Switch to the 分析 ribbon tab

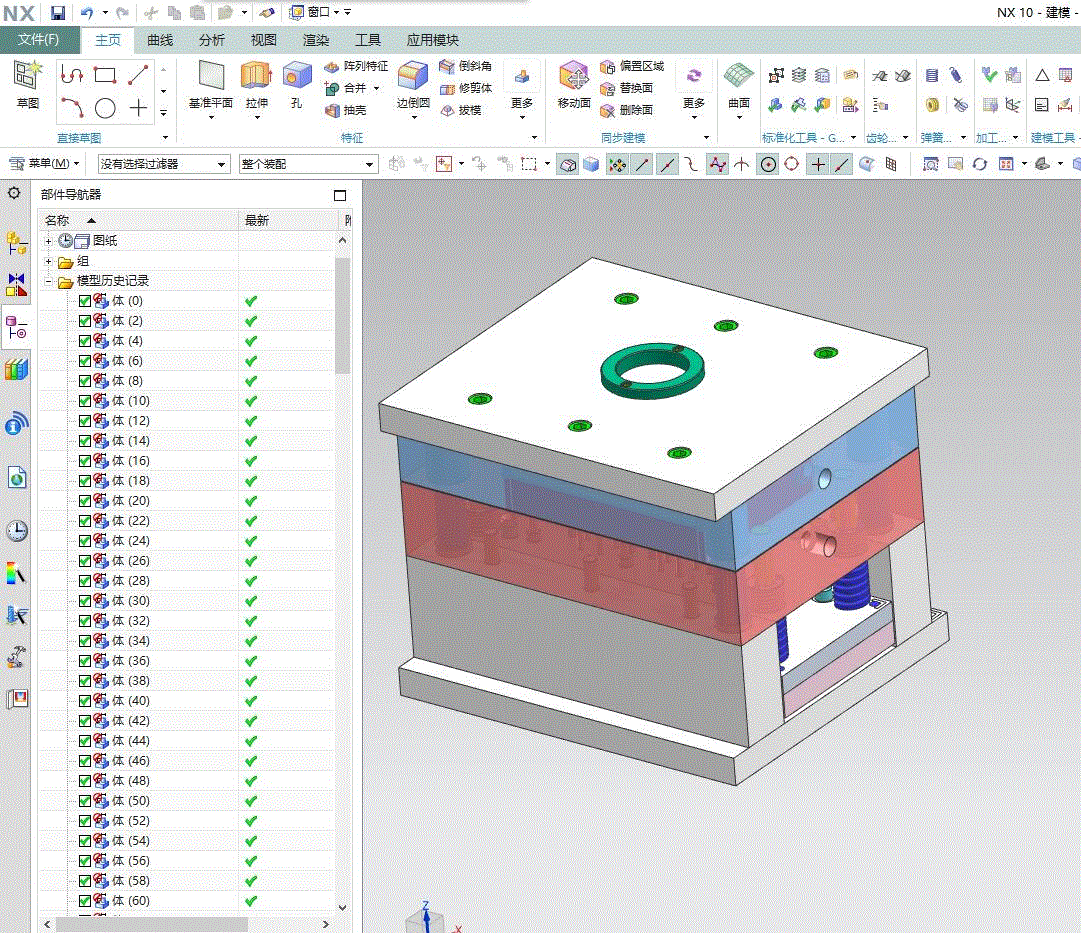[x=212, y=40]
